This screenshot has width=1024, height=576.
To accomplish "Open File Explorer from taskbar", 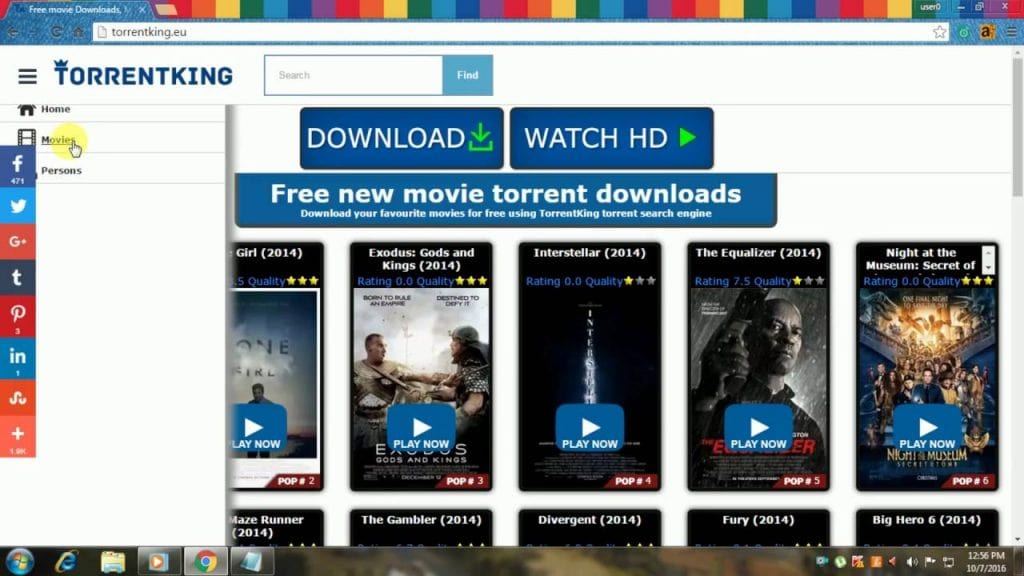I will [x=112, y=562].
